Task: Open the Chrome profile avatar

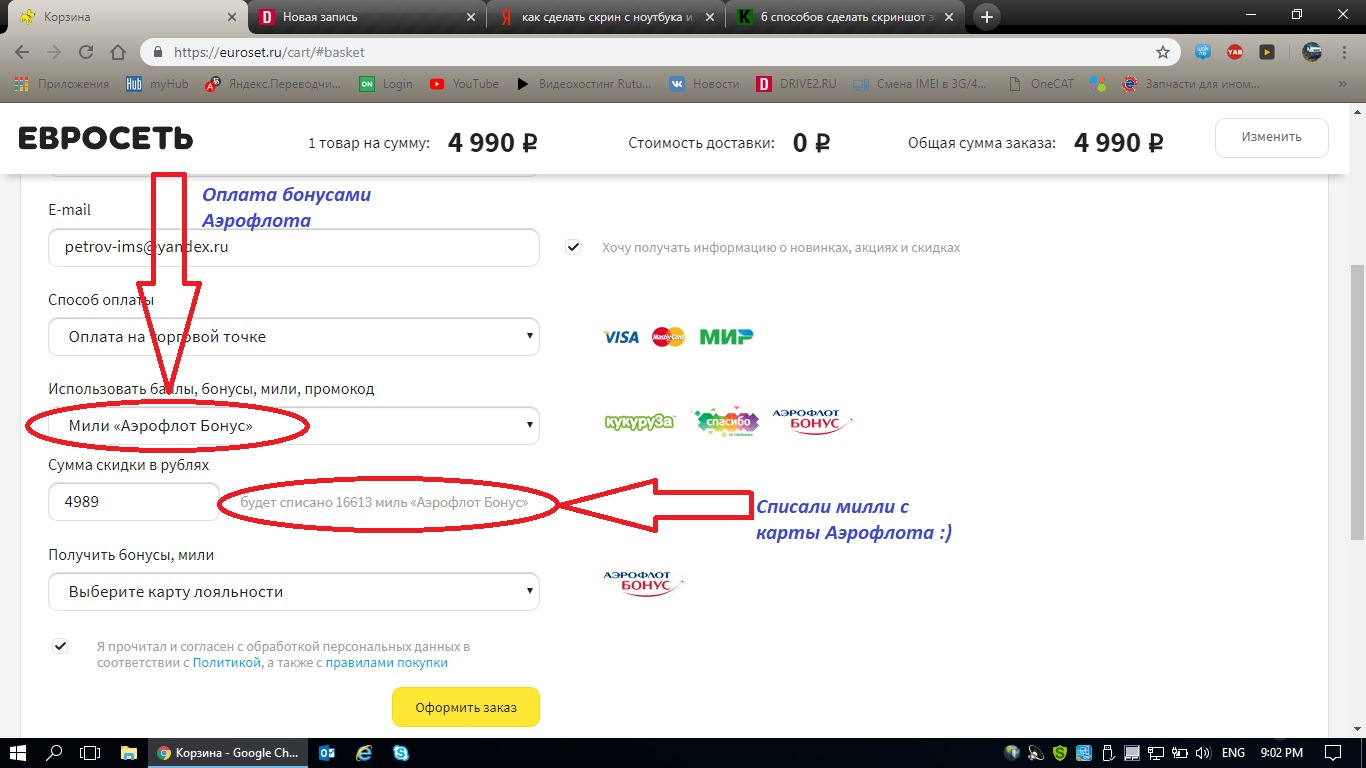Action: 1312,52
